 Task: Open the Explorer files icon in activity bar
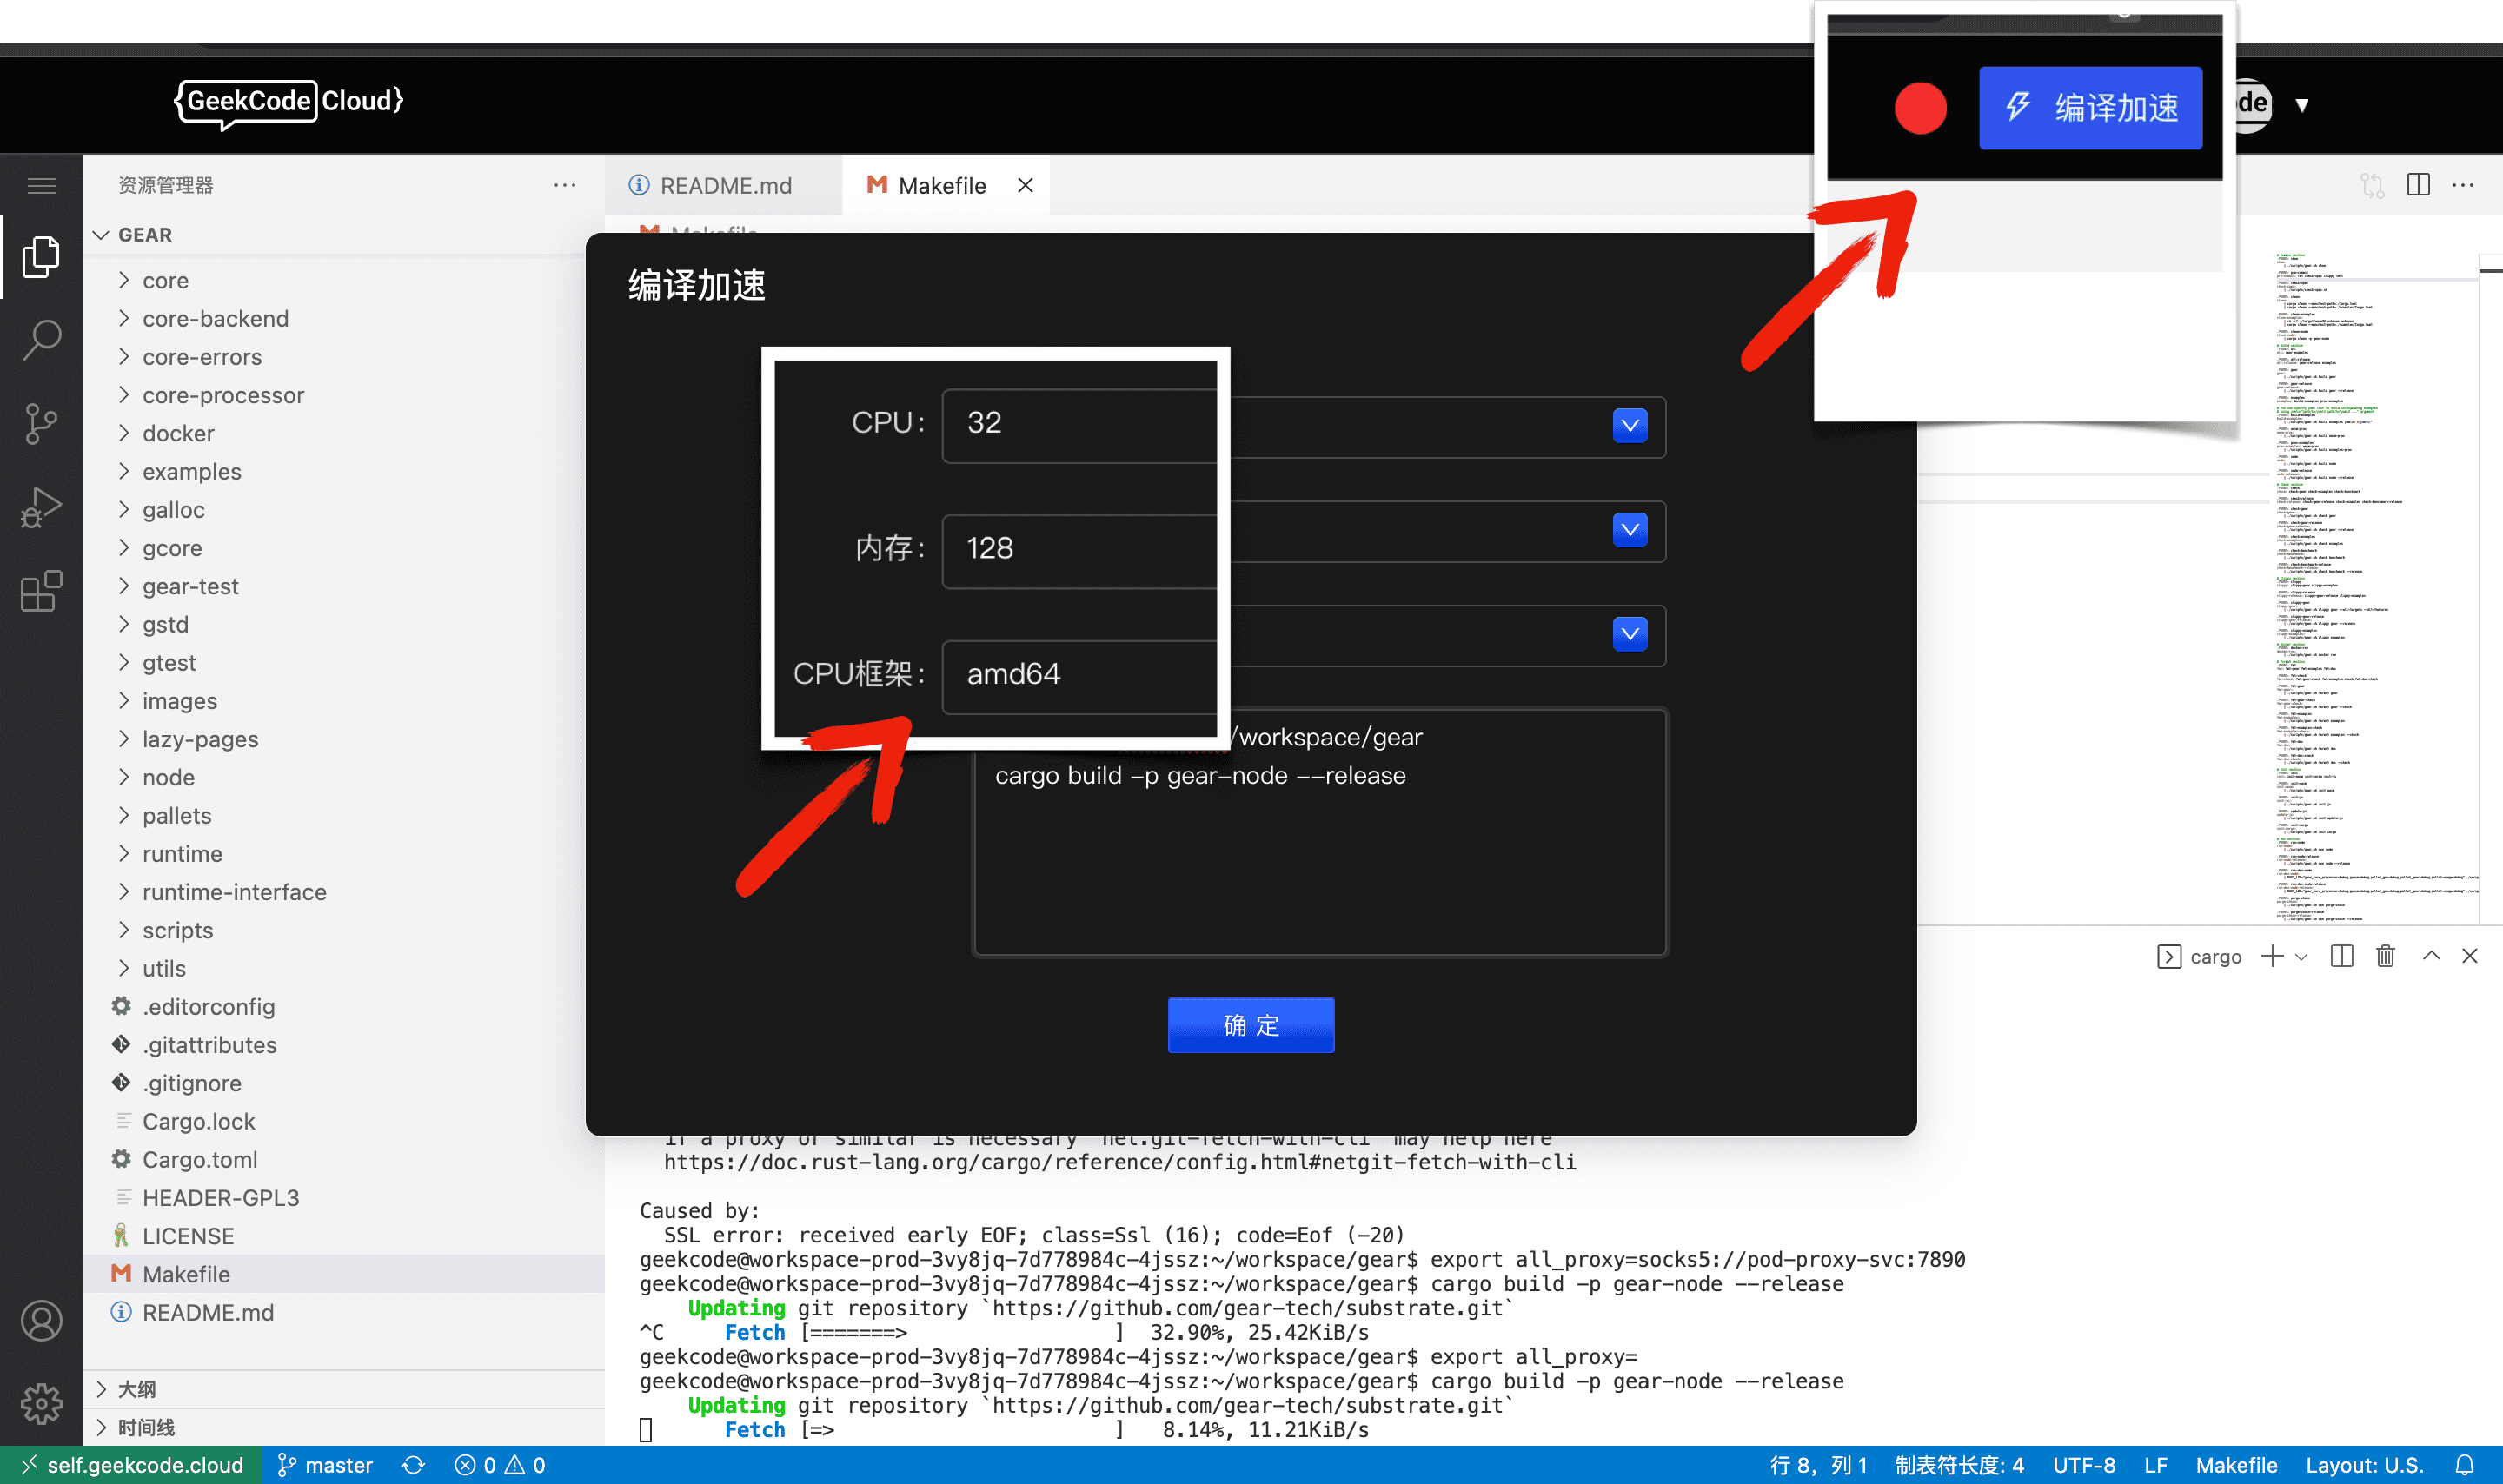tap(41, 257)
